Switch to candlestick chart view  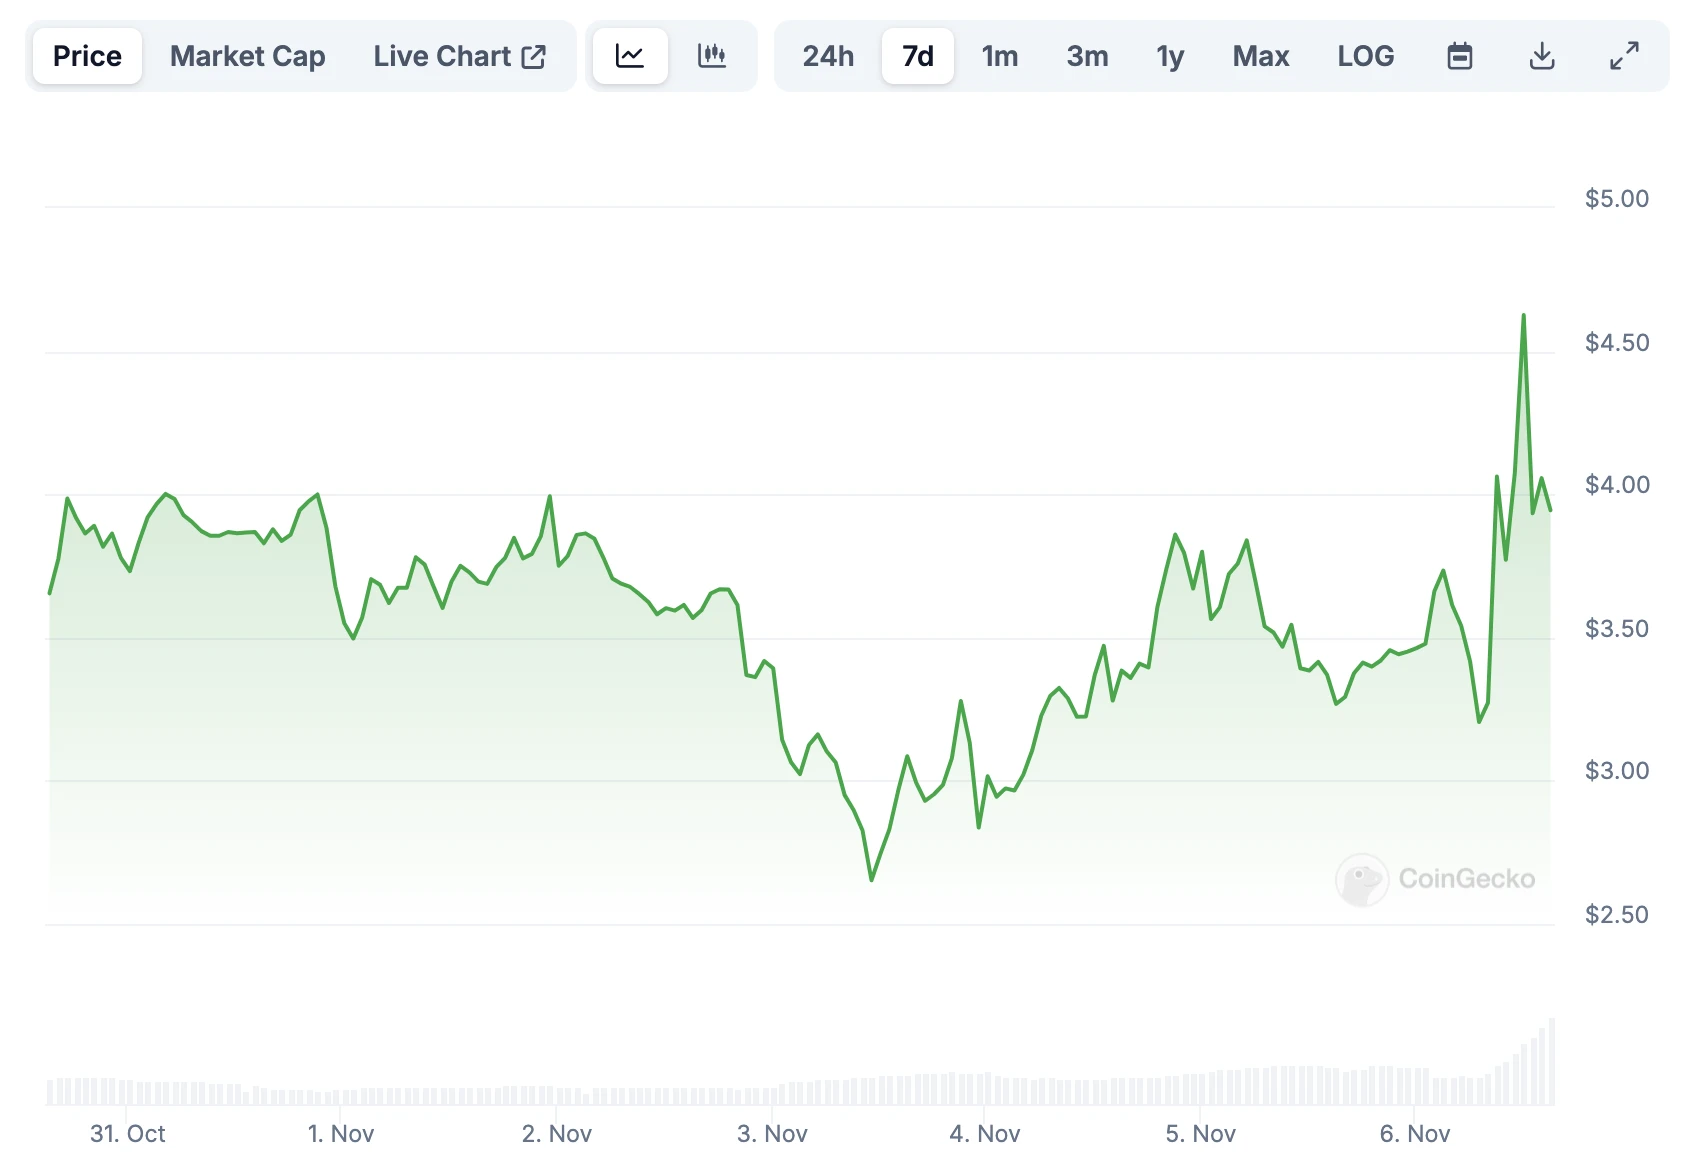(x=712, y=56)
